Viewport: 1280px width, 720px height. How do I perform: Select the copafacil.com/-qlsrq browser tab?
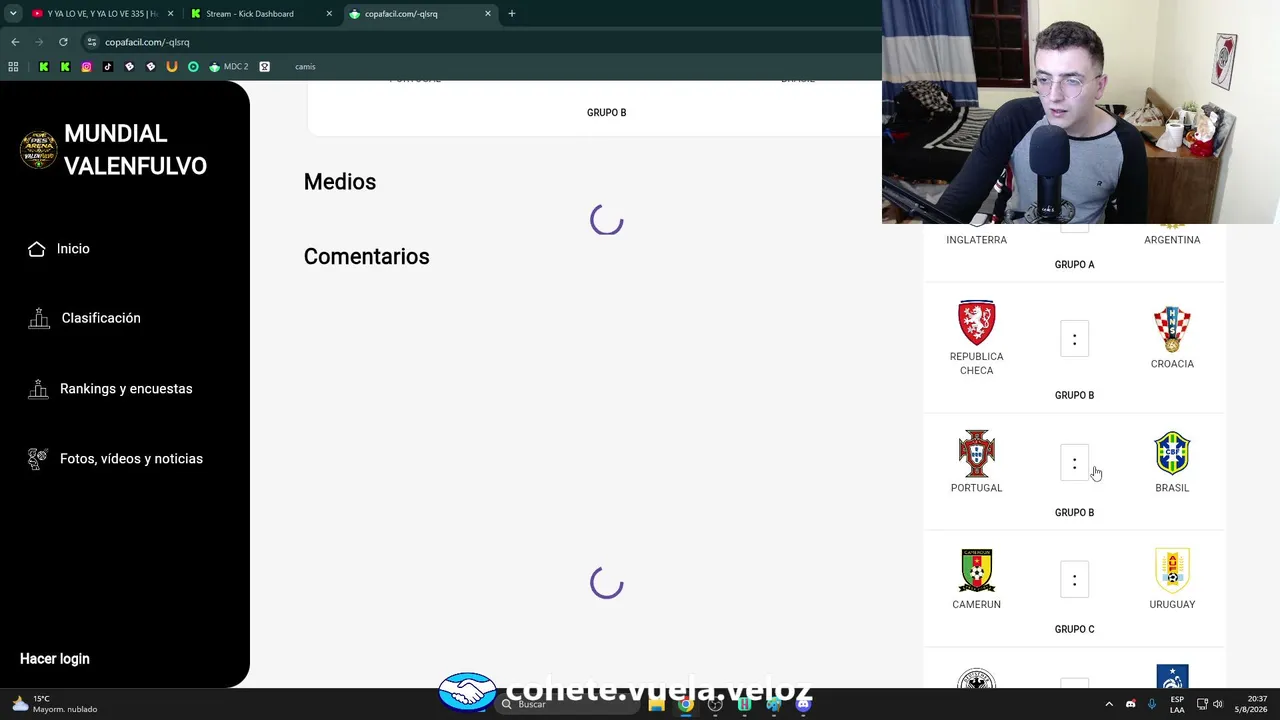click(x=420, y=14)
